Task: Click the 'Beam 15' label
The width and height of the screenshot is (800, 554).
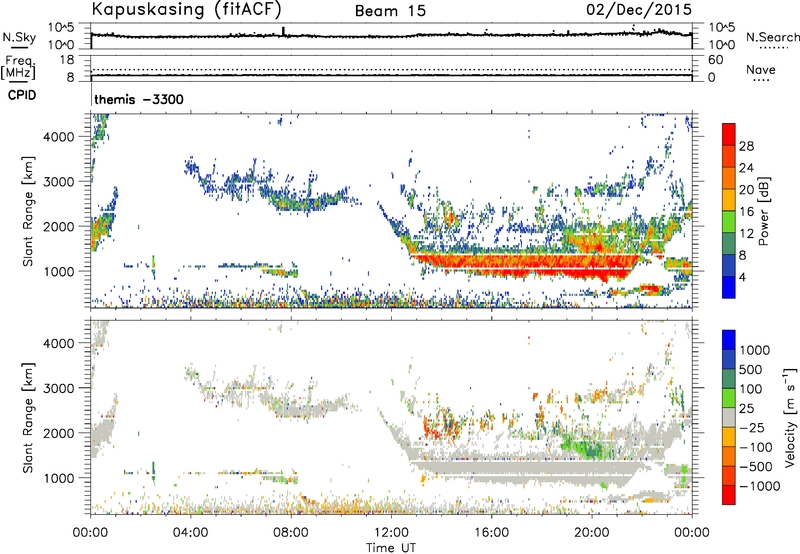Action: tap(390, 11)
